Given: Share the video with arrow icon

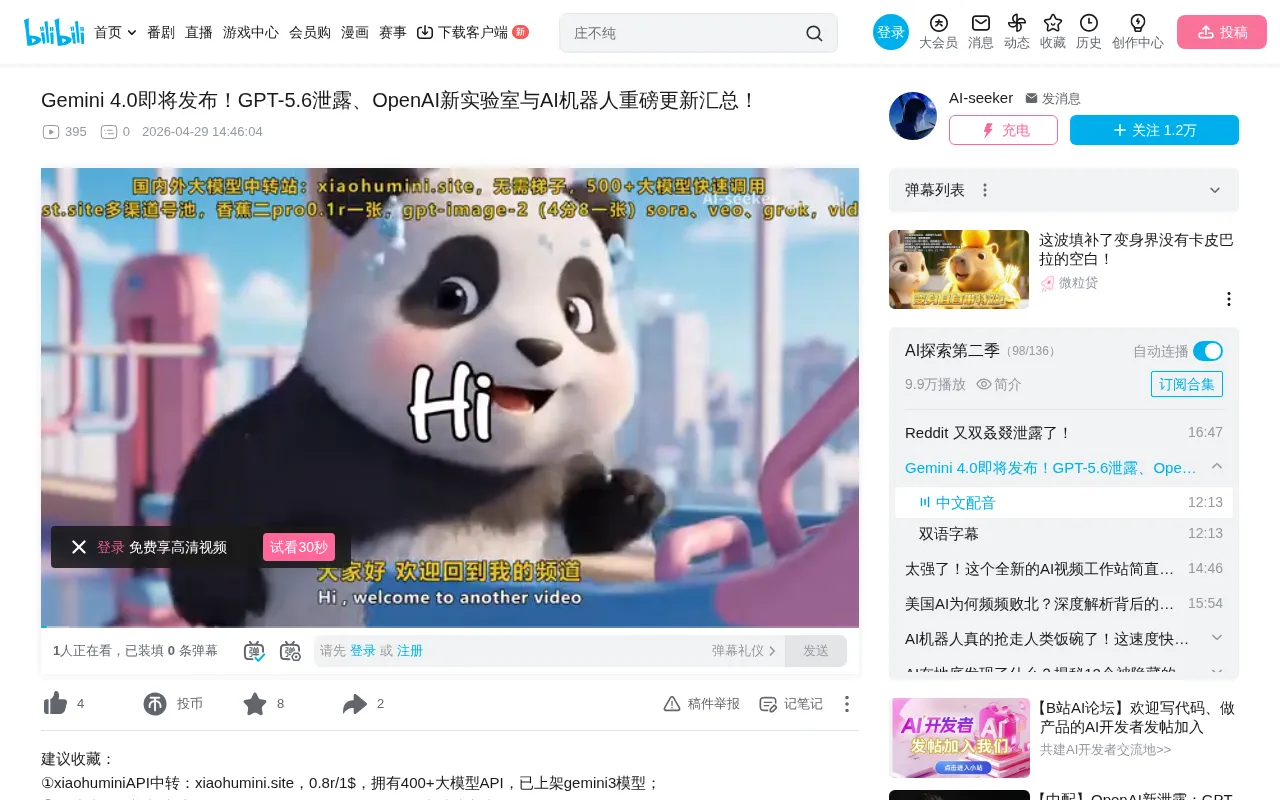Looking at the screenshot, I should [355, 704].
